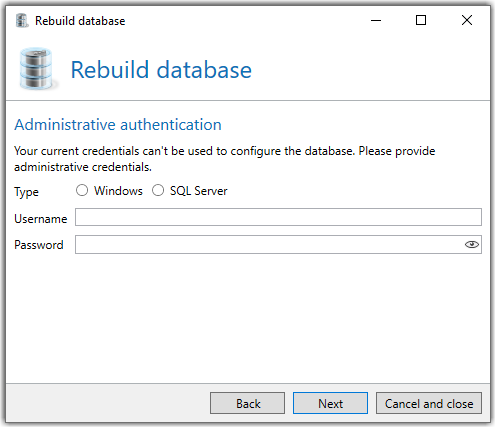This screenshot has width=496, height=428.
Task: Click the large database cylinder logo
Action: point(36,69)
